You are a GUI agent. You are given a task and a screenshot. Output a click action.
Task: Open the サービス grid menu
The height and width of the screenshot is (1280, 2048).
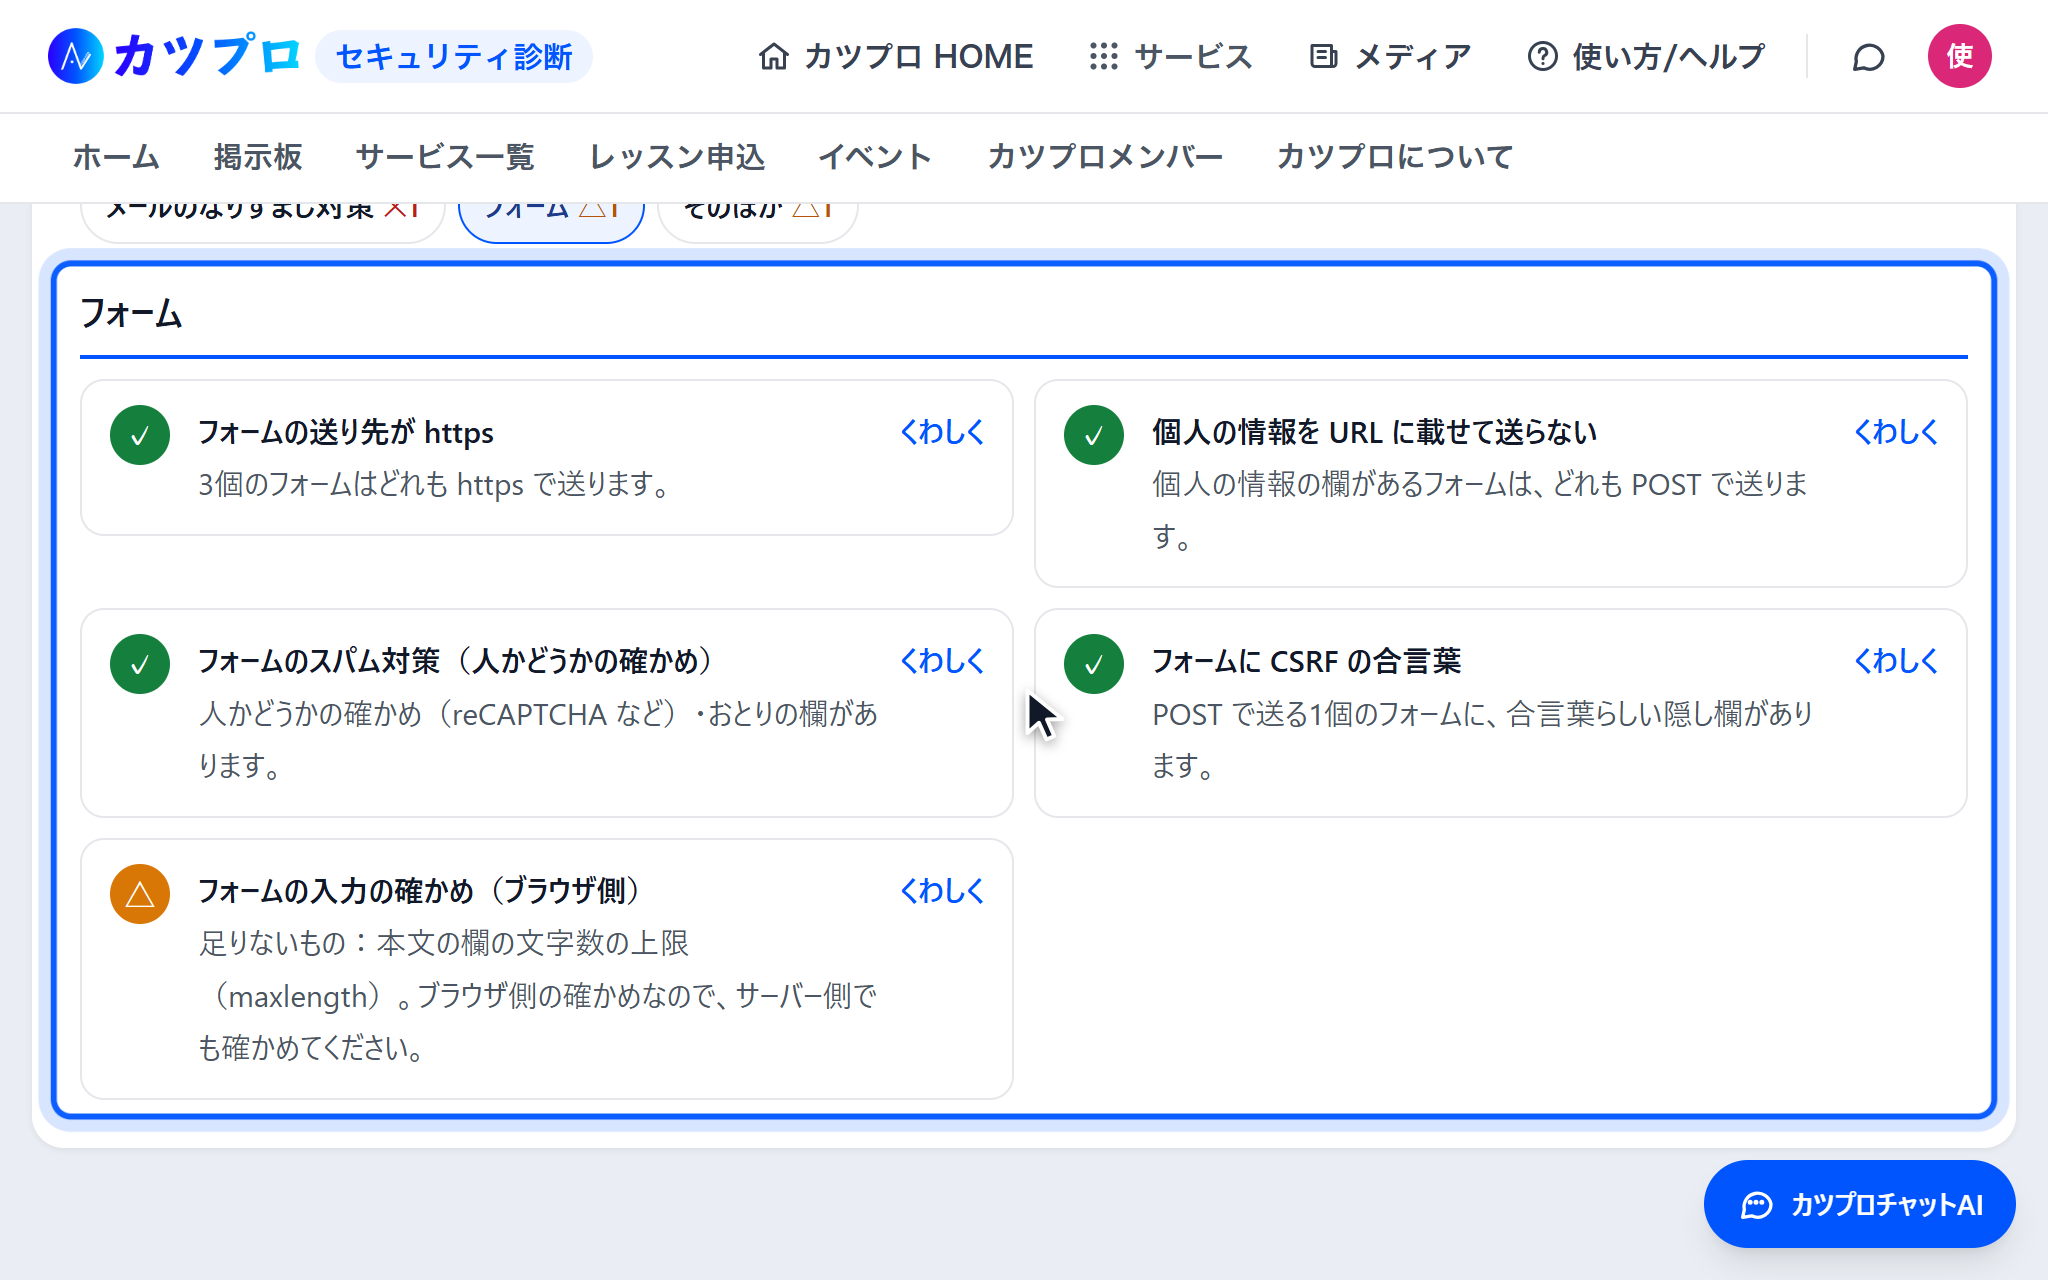[1170, 56]
